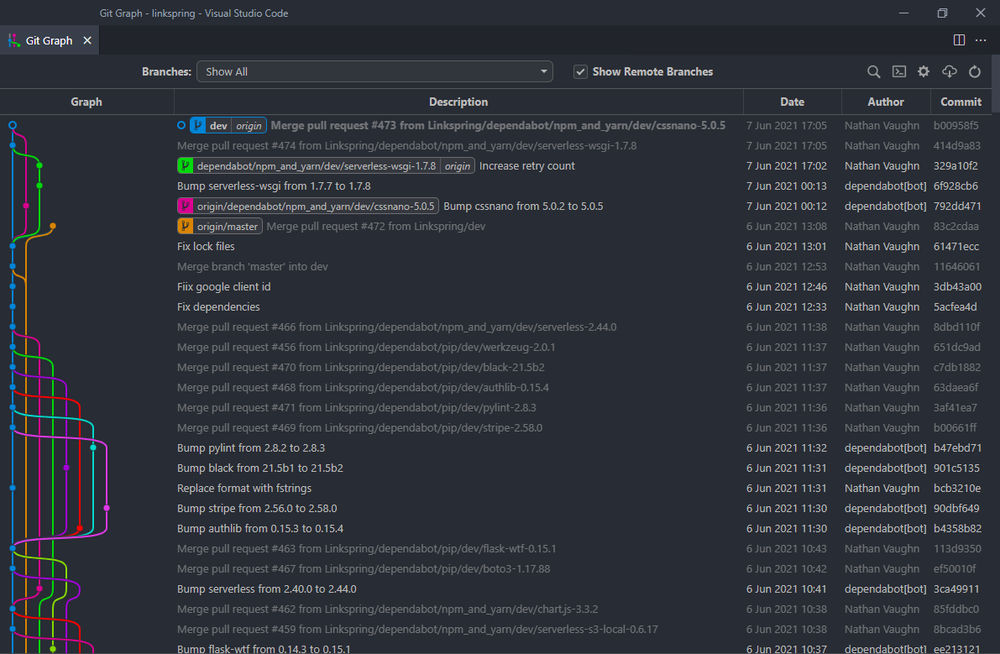The height and width of the screenshot is (654, 1000).
Task: Select Replace format with fstrings commit
Action: point(244,488)
